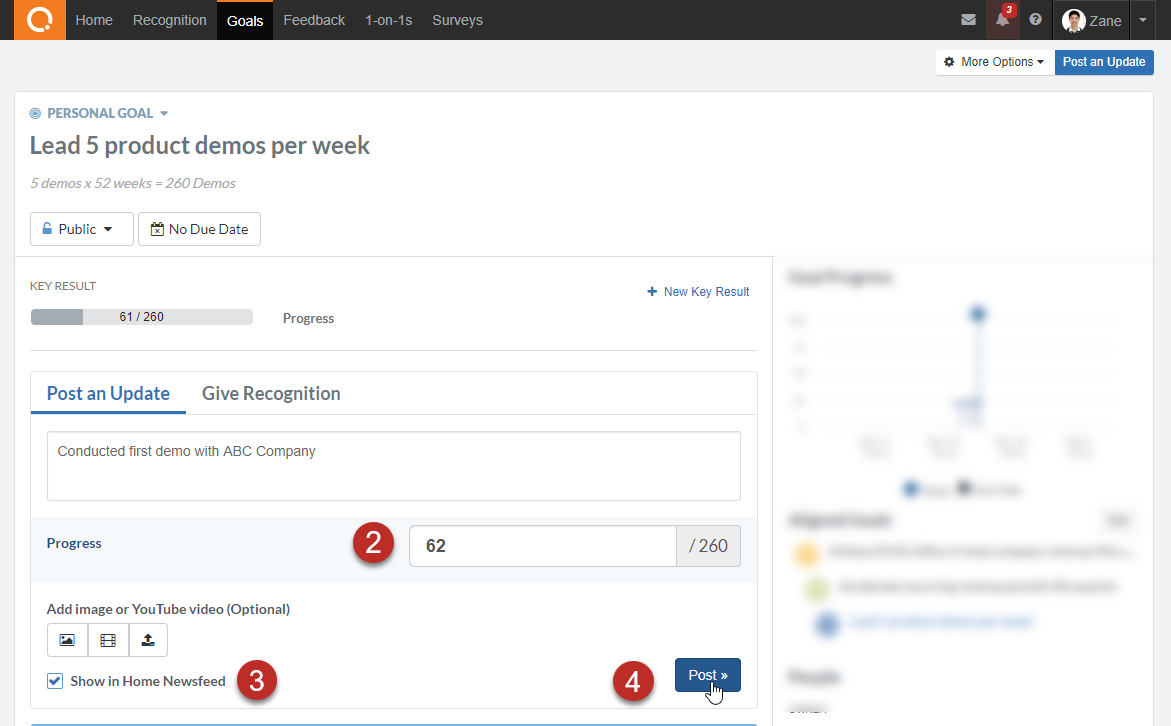Open the messages envelope icon
This screenshot has width=1171, height=726.
pos(968,20)
